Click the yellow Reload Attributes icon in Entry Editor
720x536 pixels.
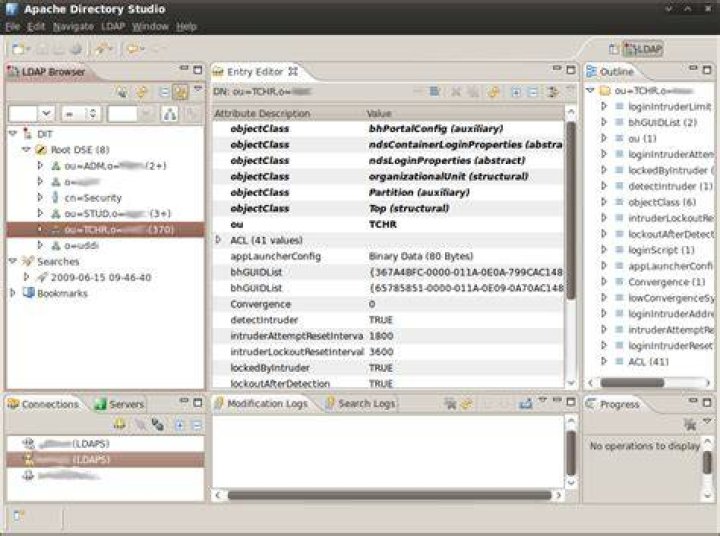coord(494,92)
